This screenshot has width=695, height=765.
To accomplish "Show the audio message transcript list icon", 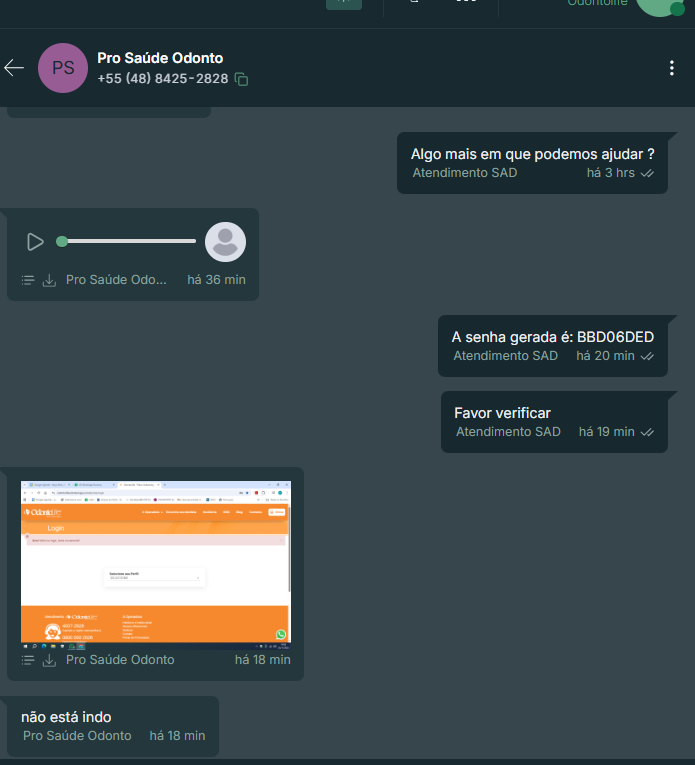I will click(28, 280).
